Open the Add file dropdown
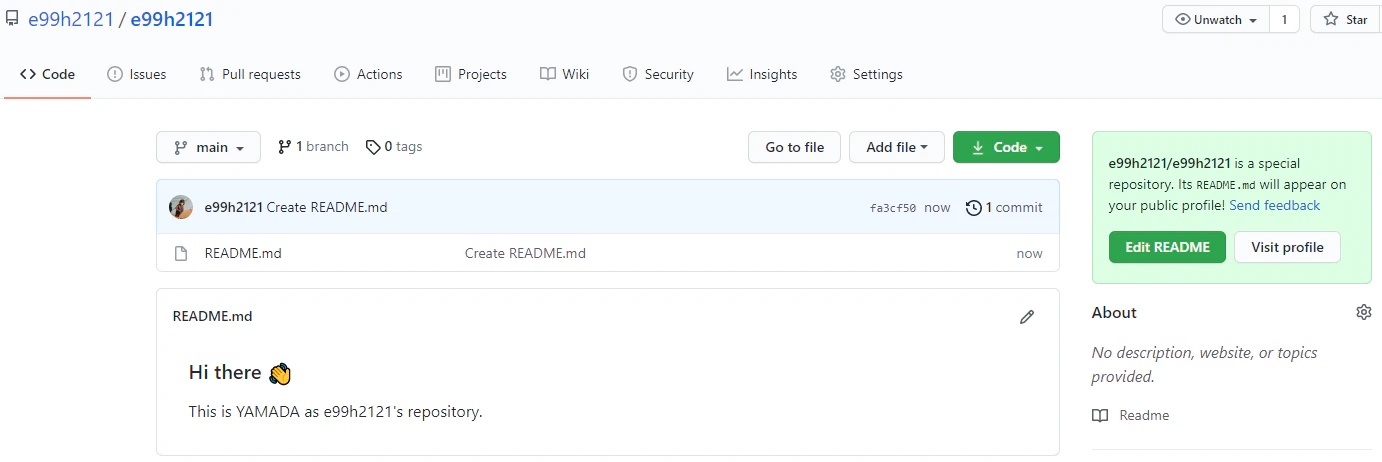 897,147
